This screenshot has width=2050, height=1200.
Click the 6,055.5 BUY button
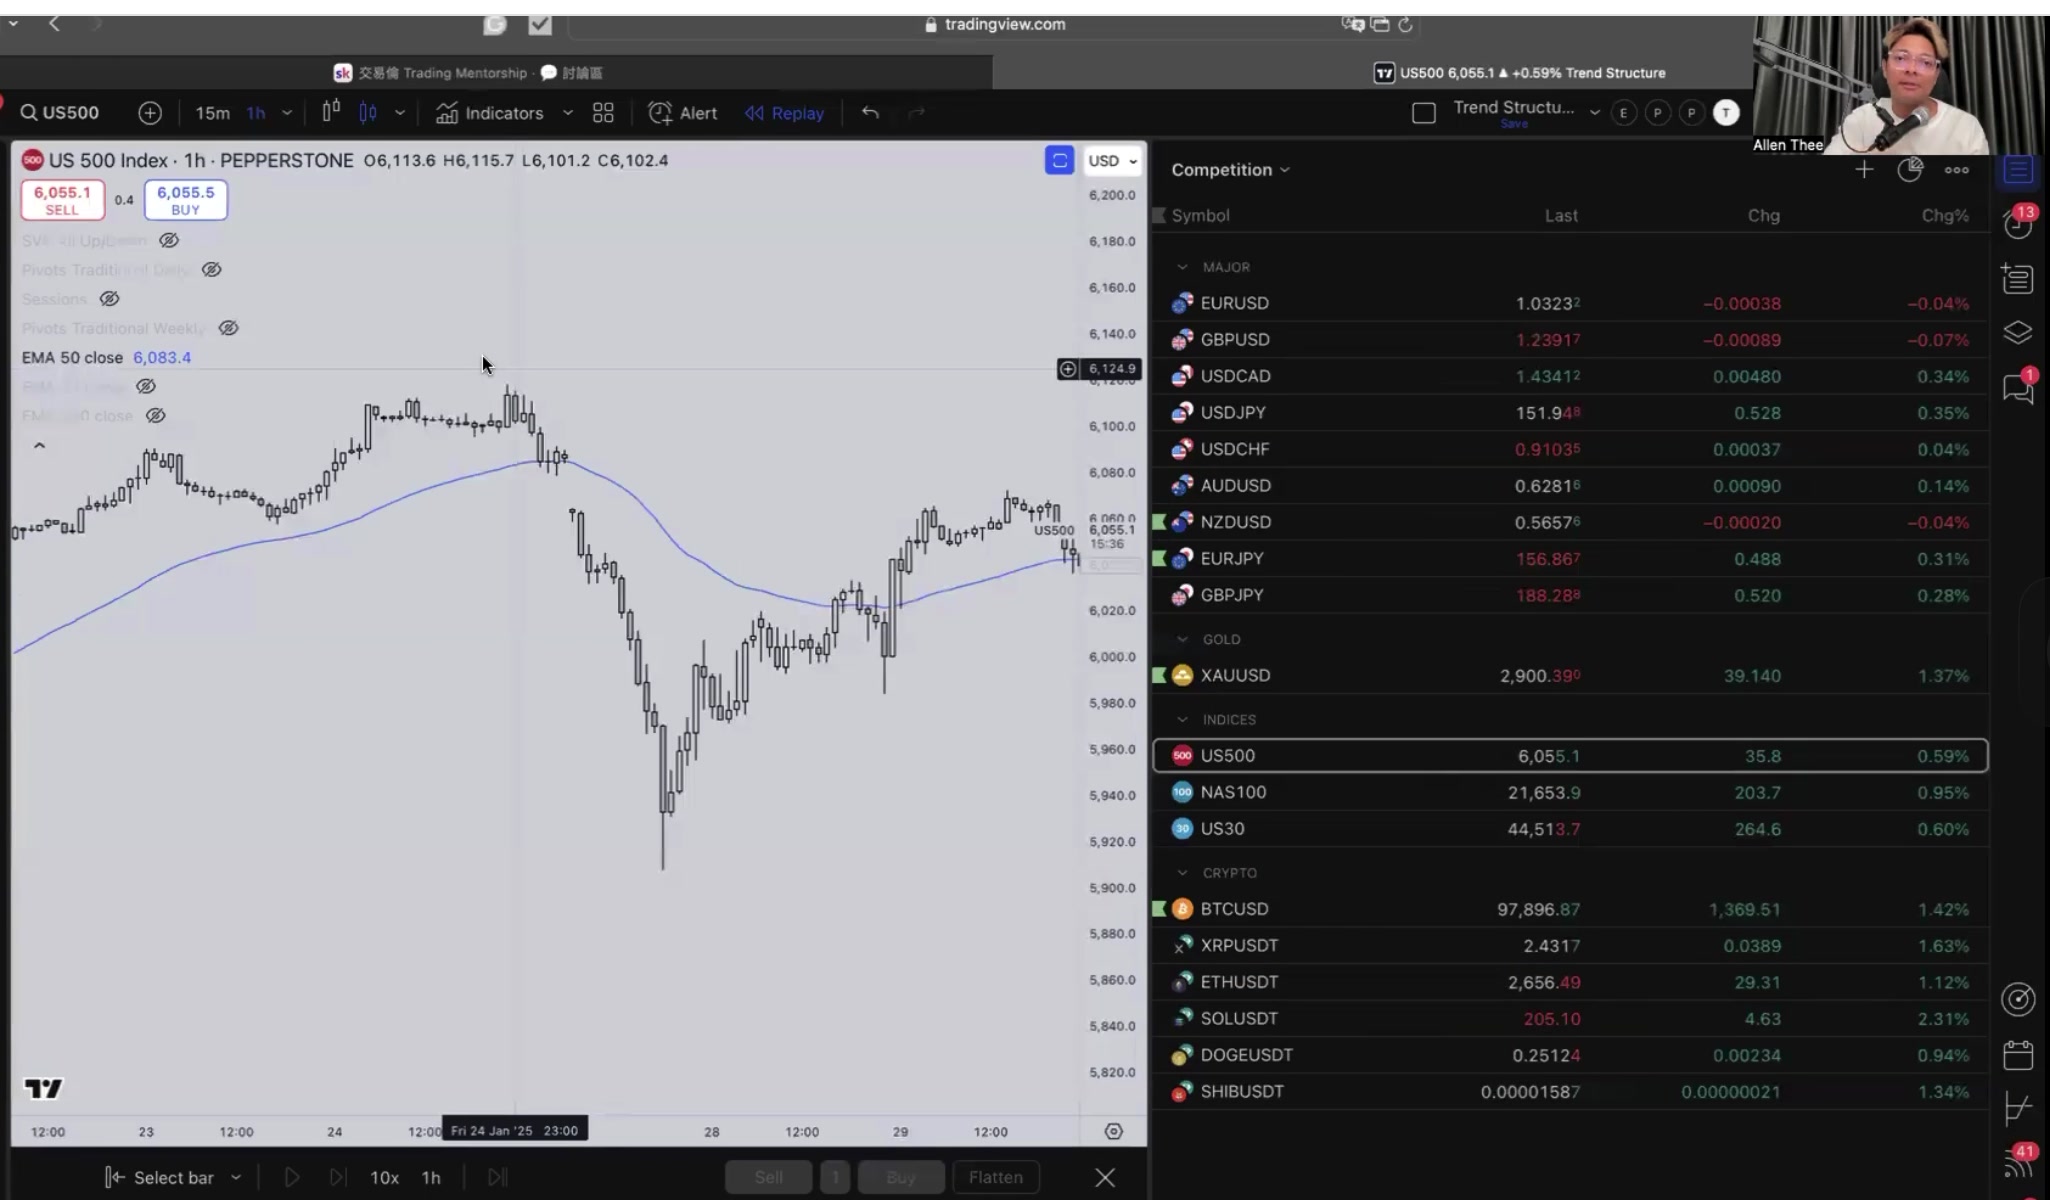(x=185, y=200)
